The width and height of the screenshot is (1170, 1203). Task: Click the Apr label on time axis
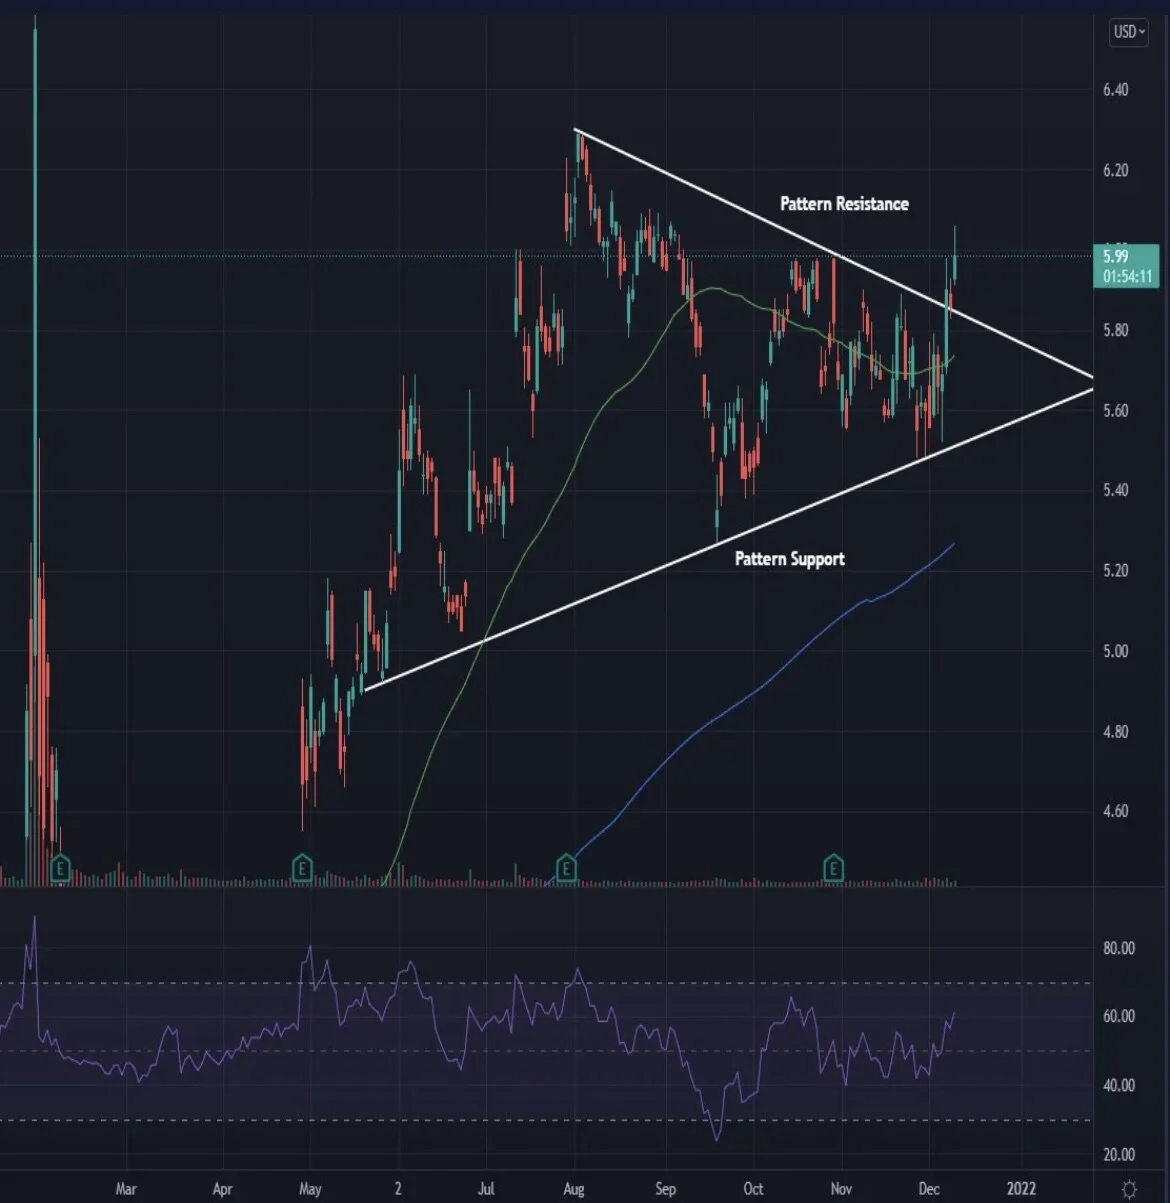coord(222,1189)
